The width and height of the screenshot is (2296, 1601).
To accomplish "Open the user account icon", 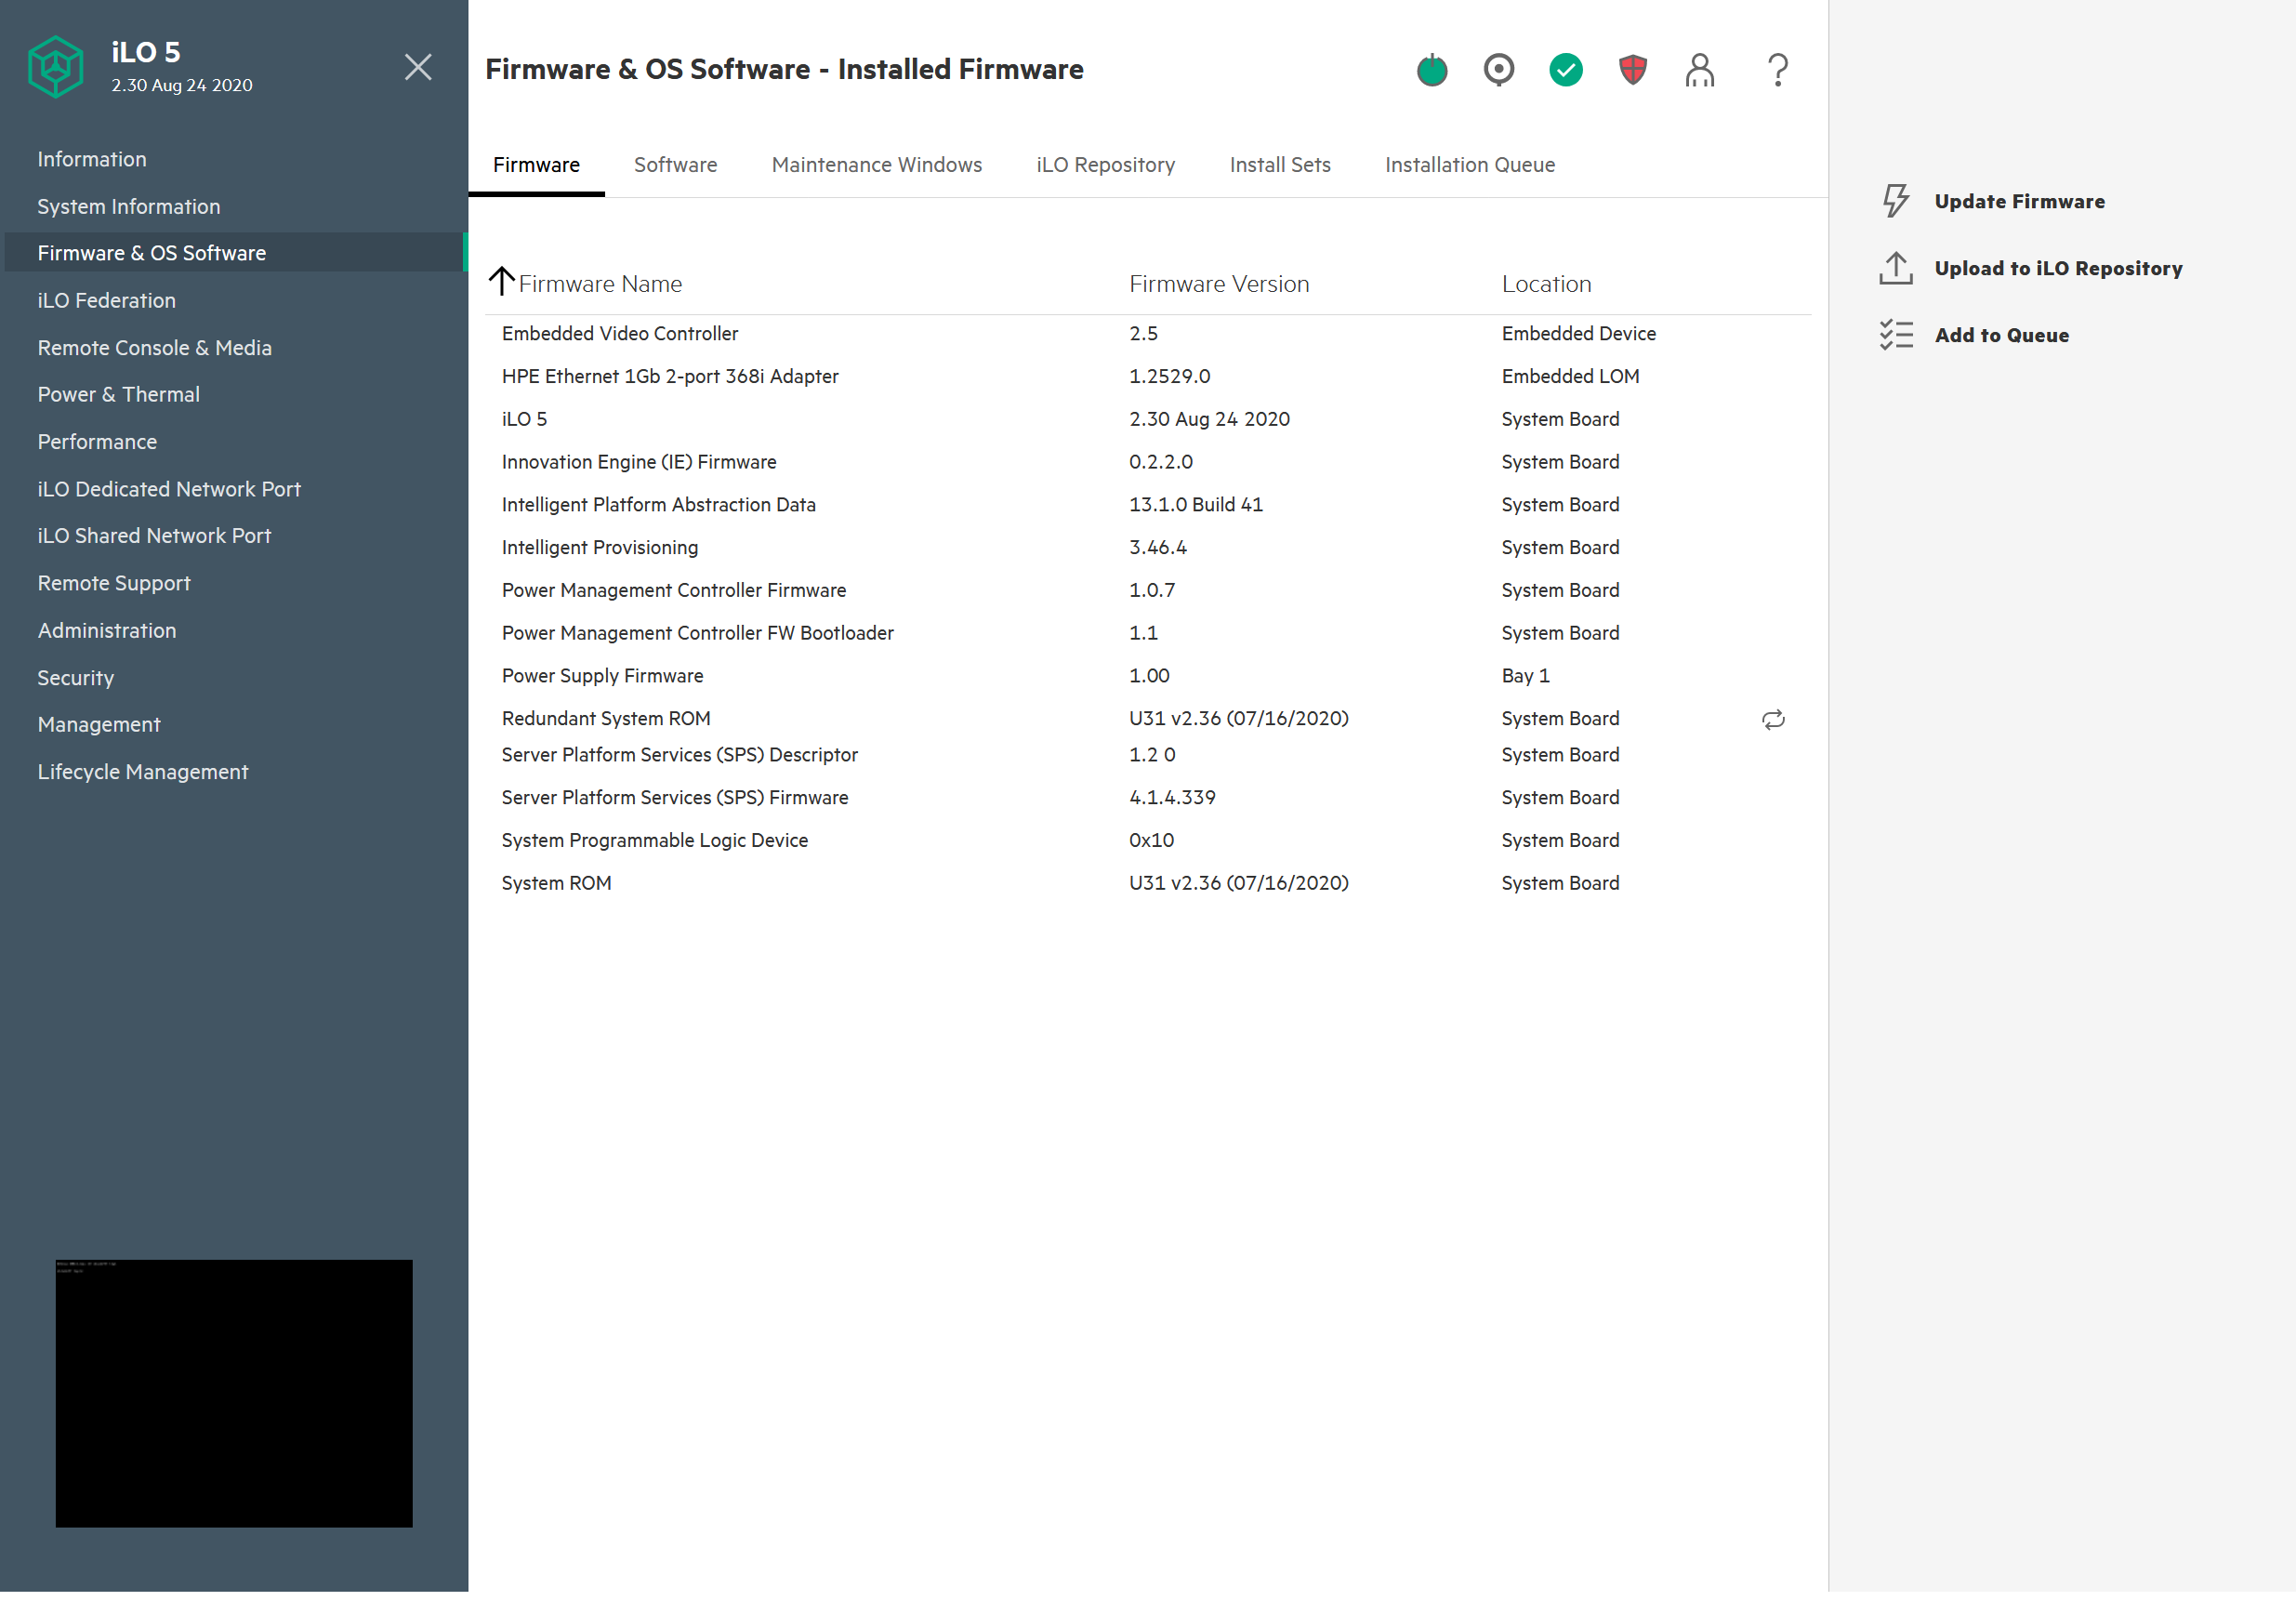I will click(1699, 70).
